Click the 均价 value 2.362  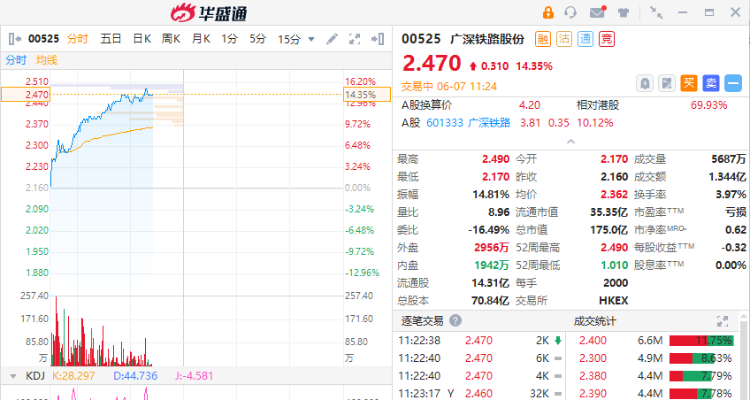click(x=614, y=194)
